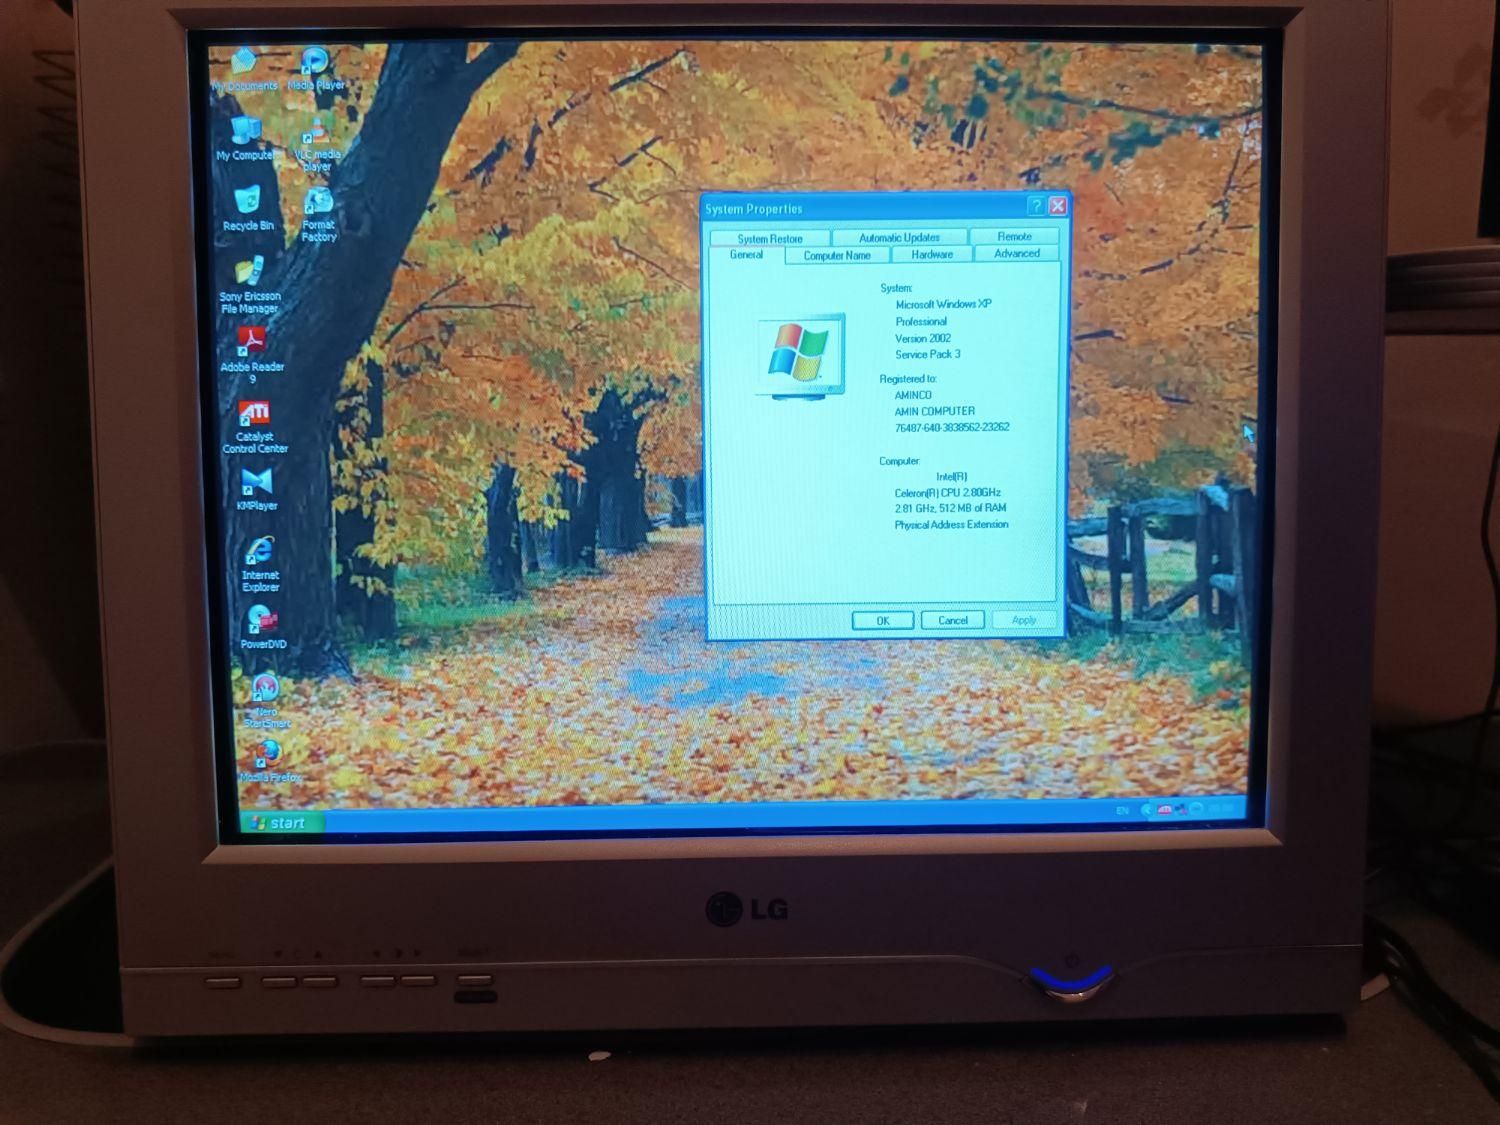Select the Internet Explorer icon
Screen dimensions: 1500x1125
pyautogui.click(x=260, y=565)
